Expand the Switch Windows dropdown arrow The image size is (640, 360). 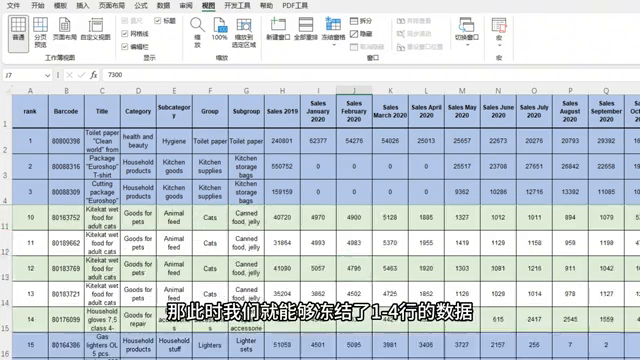467,45
